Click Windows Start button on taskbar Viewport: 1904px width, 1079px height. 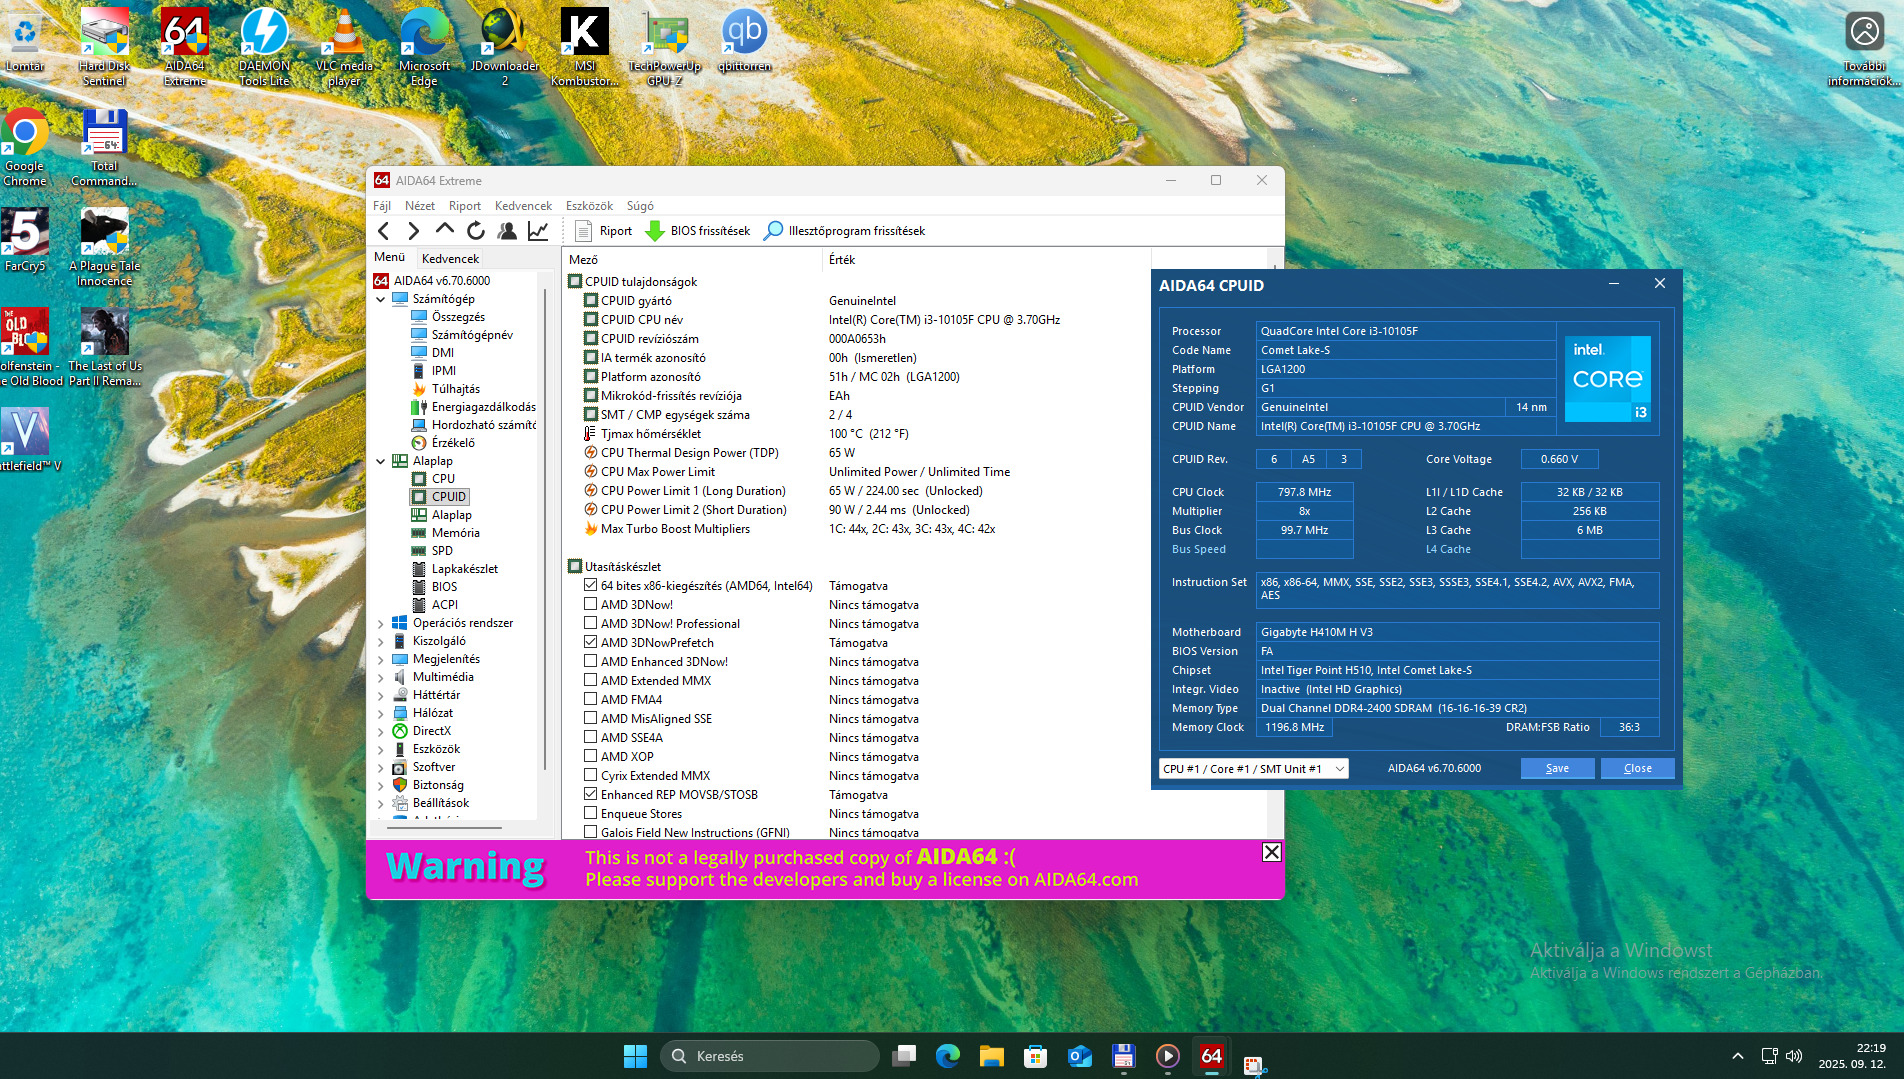point(635,1056)
